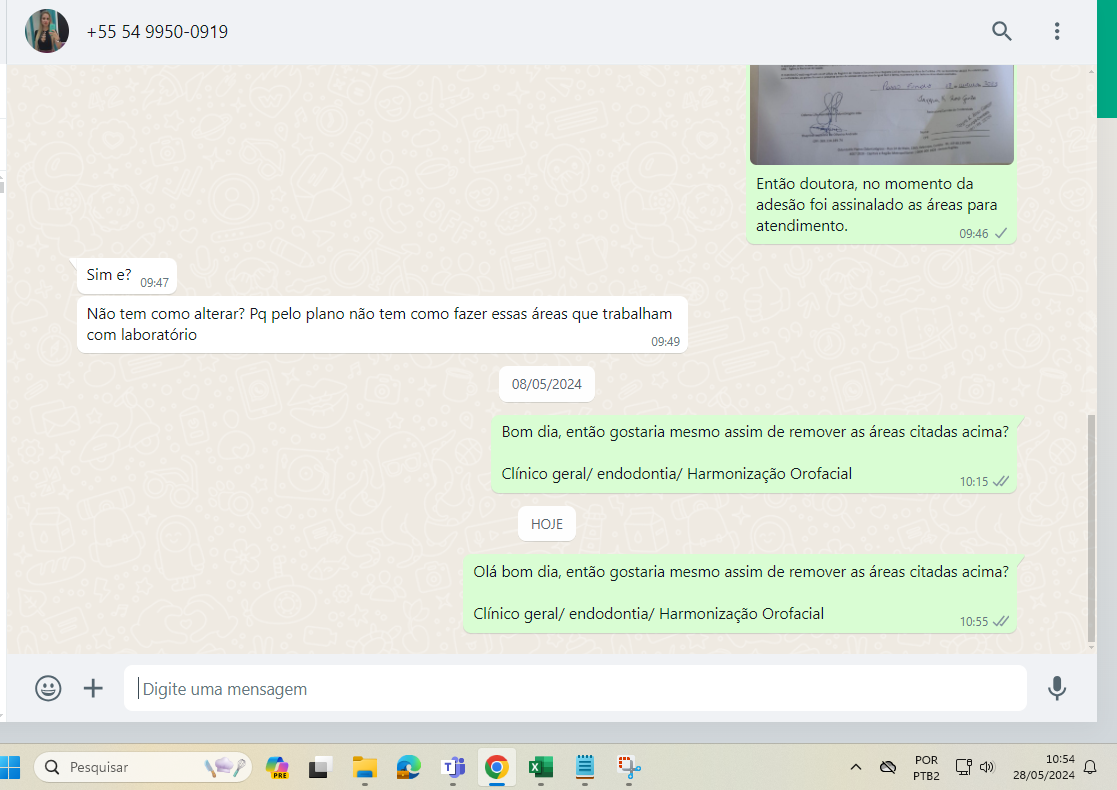This screenshot has height=790, width=1117.
Task: Click the volume speaker tray icon
Action: pos(987,767)
